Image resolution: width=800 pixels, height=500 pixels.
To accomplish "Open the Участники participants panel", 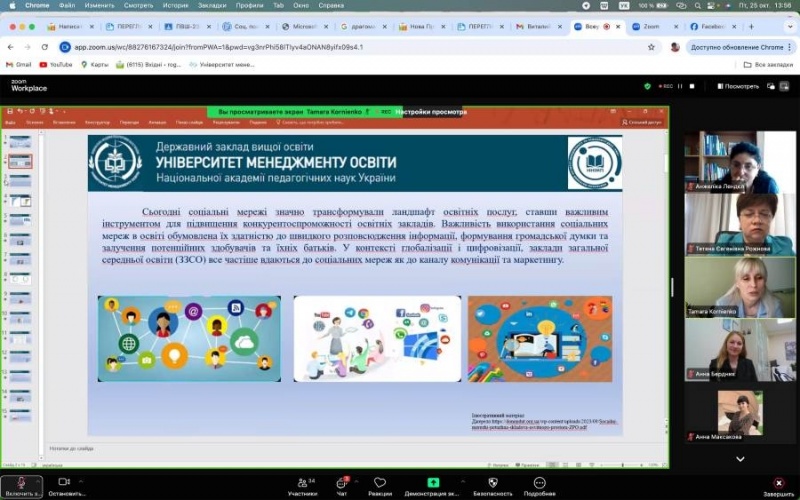I will 302,482.
